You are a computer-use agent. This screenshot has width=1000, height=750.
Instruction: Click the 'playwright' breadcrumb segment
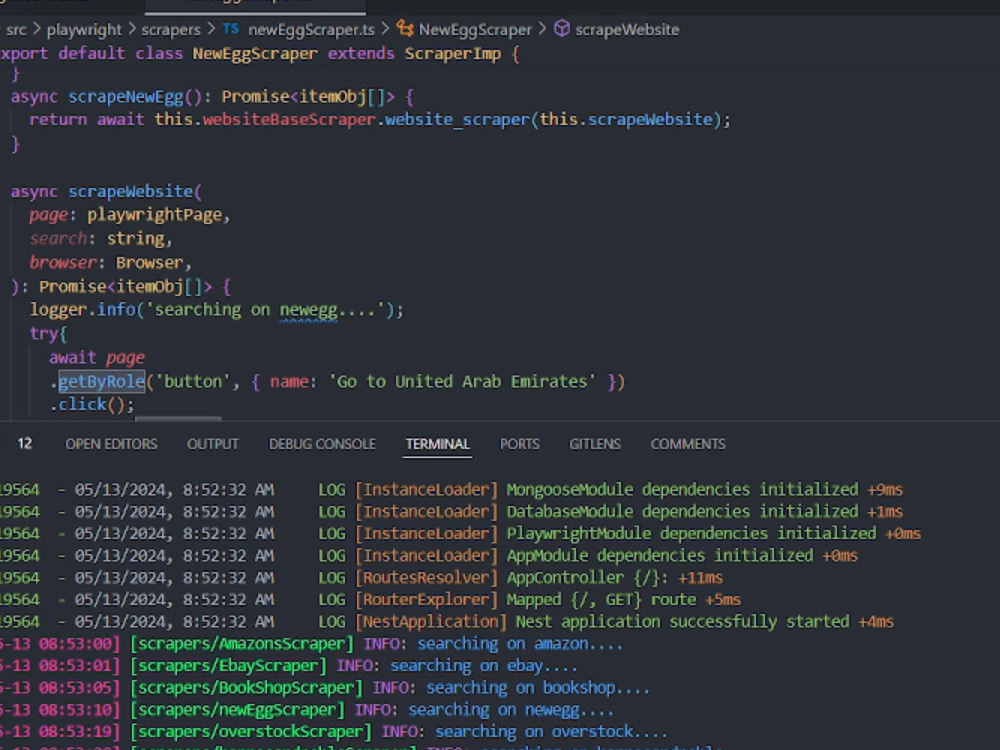coord(84,29)
